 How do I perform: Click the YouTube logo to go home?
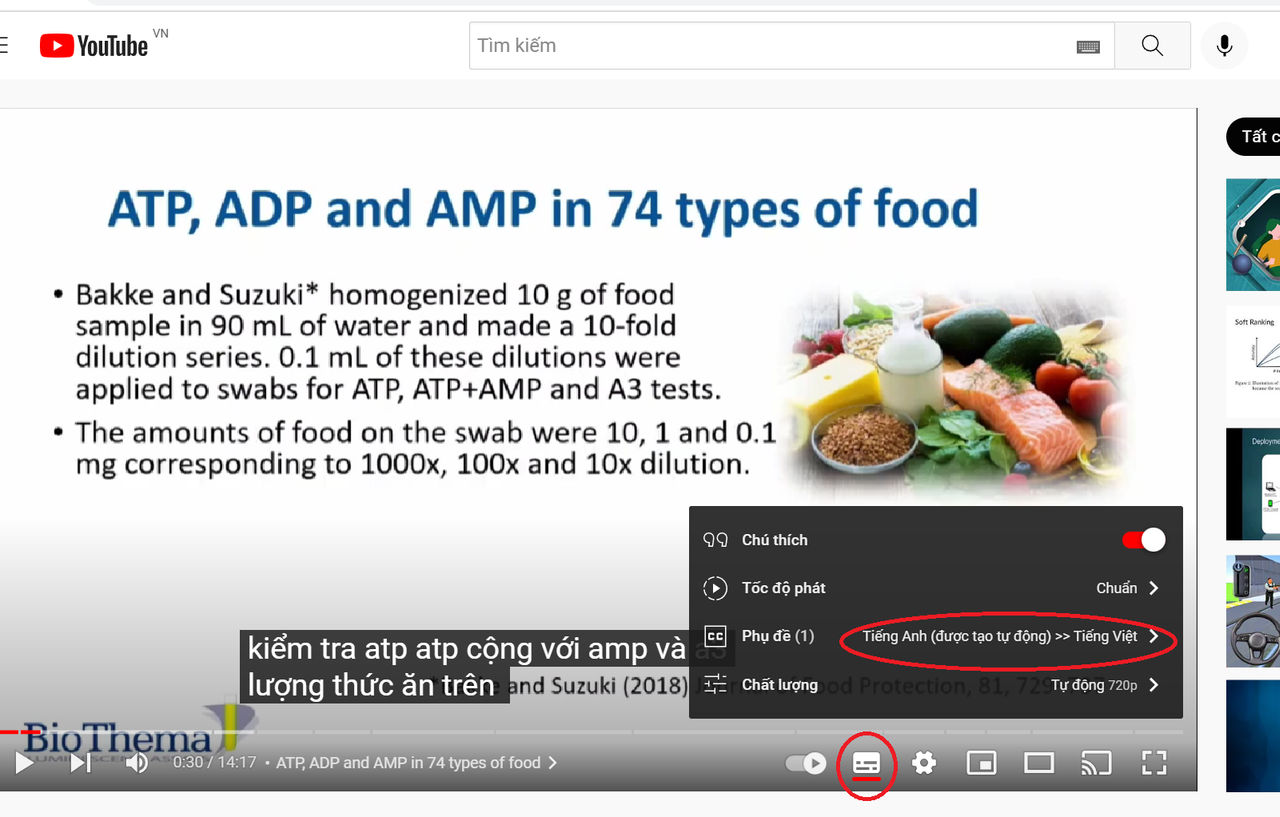94,46
